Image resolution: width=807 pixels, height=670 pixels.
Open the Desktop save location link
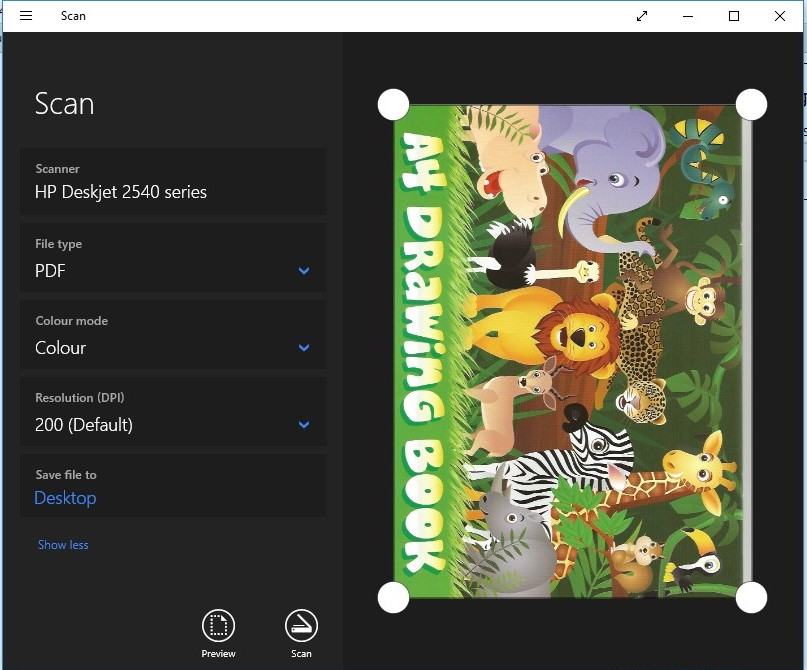click(65, 498)
